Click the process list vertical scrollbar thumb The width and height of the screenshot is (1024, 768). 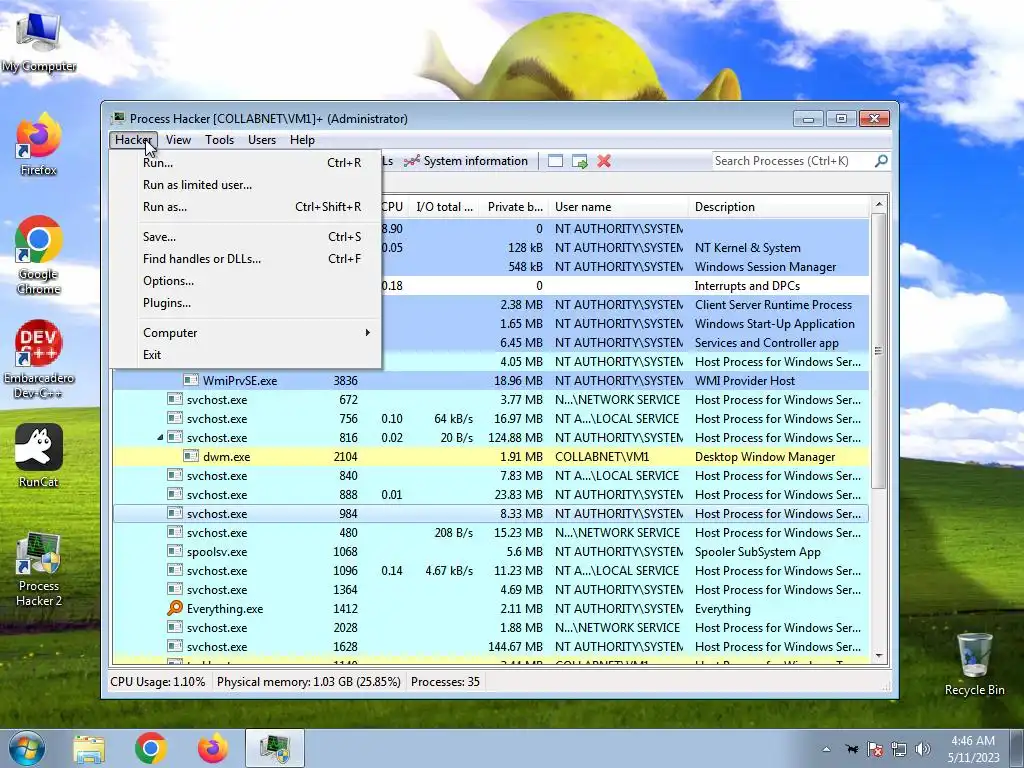coord(878,351)
